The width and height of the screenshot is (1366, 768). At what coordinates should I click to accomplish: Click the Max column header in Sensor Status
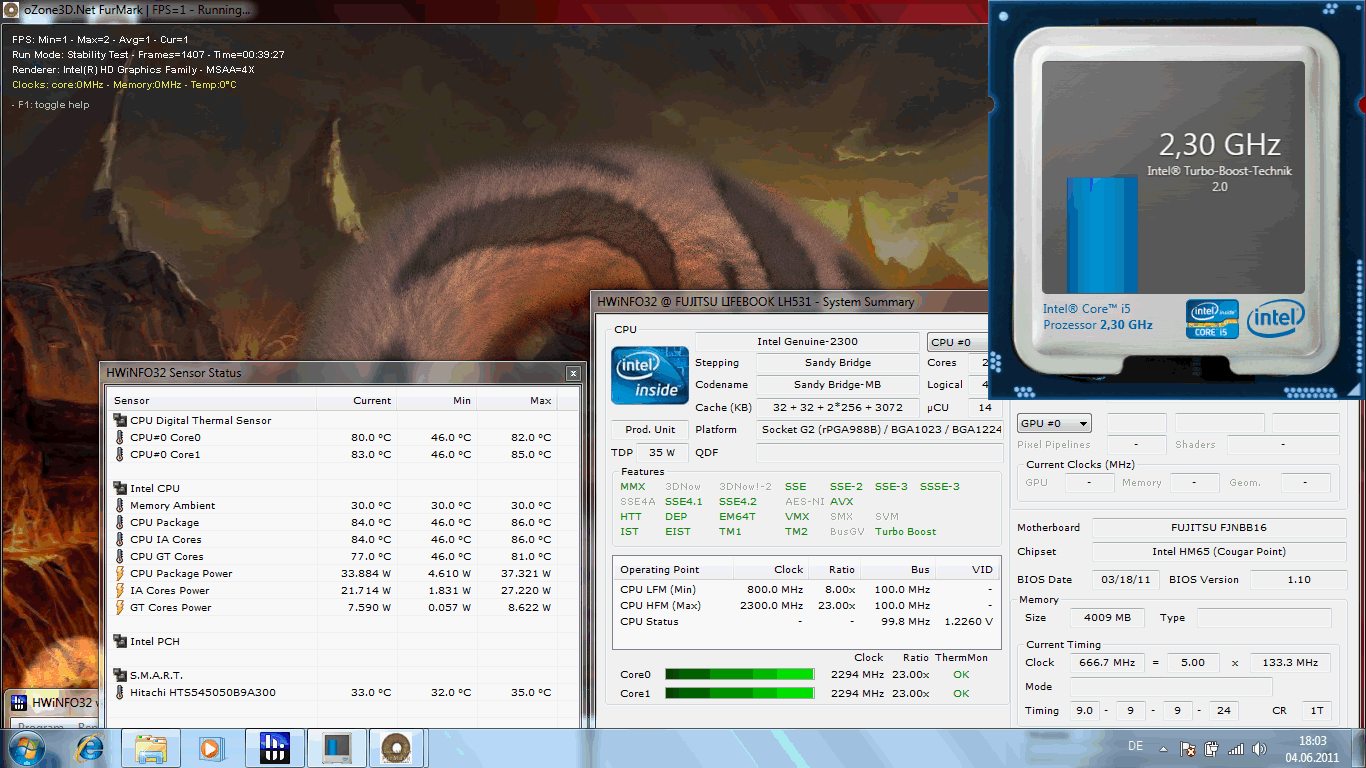pyautogui.click(x=517, y=400)
